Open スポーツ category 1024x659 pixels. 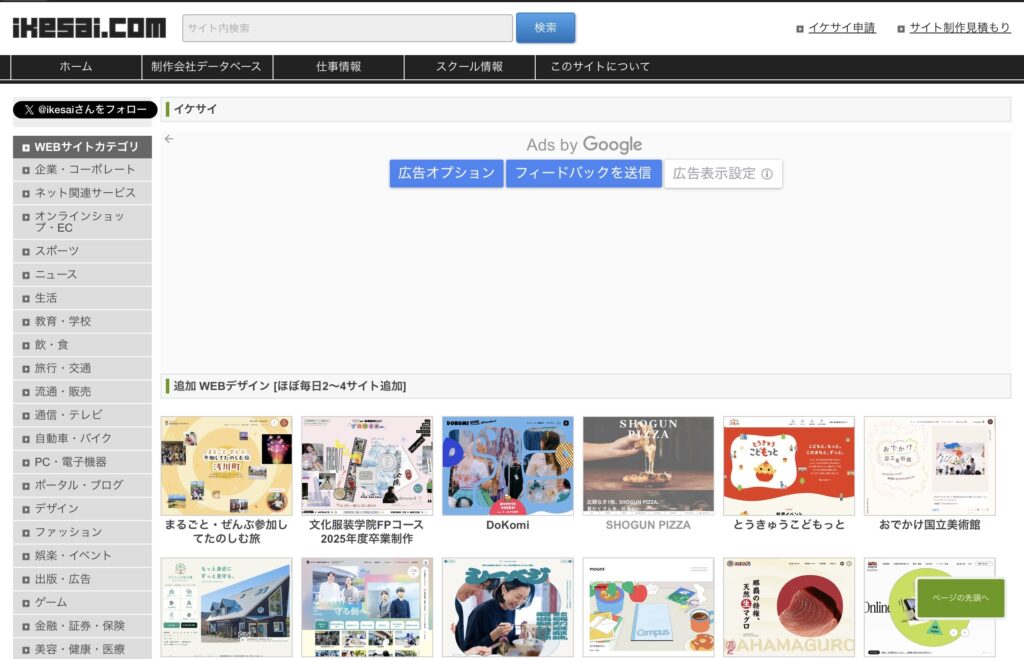click(82, 251)
